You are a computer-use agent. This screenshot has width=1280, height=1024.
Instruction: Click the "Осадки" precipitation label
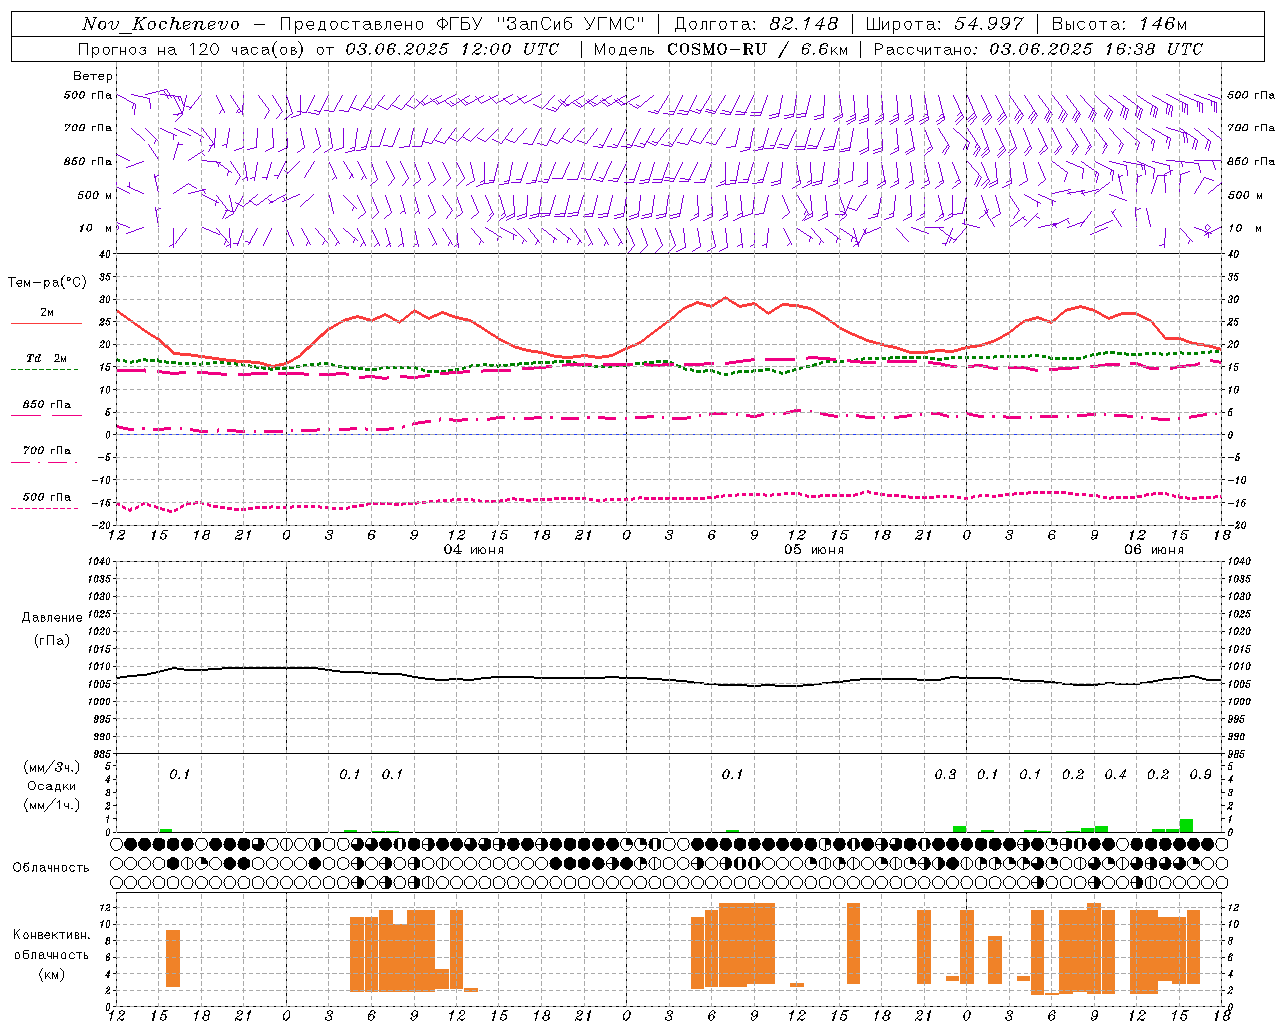51,786
